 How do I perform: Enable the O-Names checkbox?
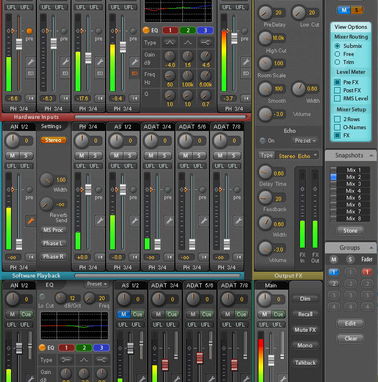click(337, 127)
